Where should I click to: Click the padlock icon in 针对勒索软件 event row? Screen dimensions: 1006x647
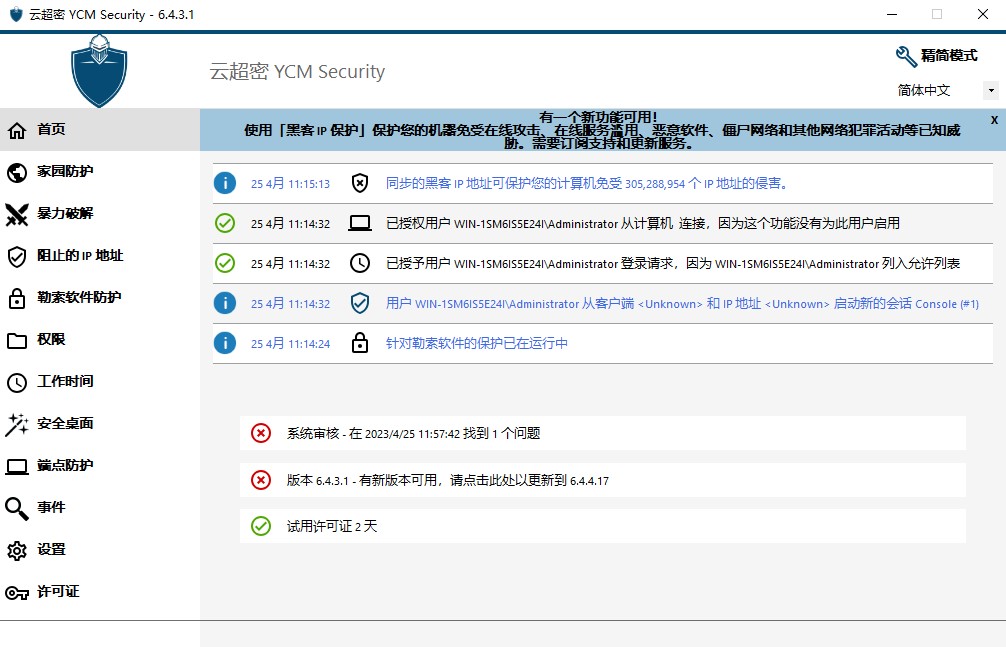(360, 343)
